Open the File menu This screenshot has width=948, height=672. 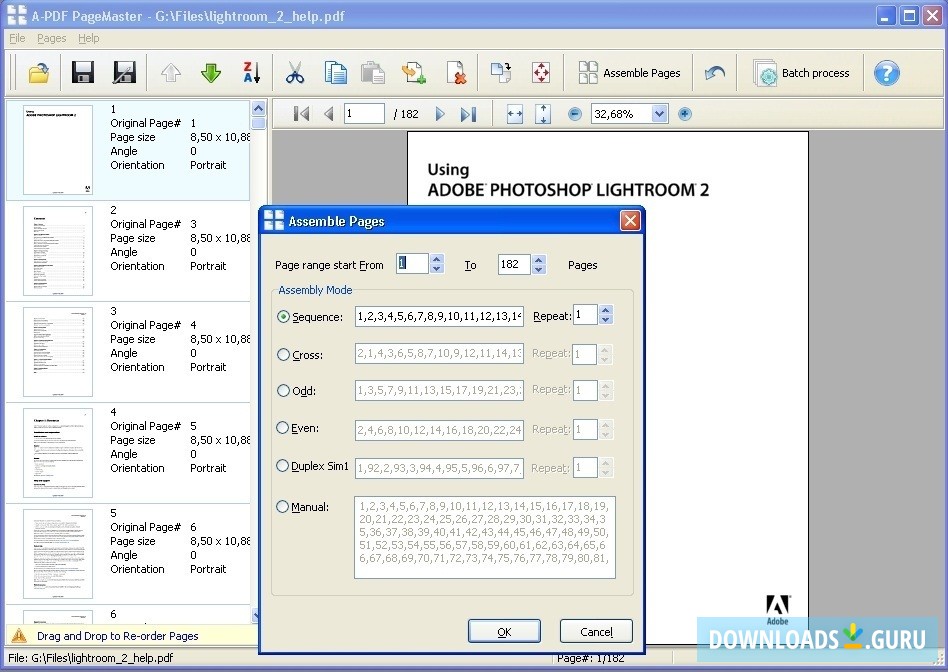click(17, 38)
